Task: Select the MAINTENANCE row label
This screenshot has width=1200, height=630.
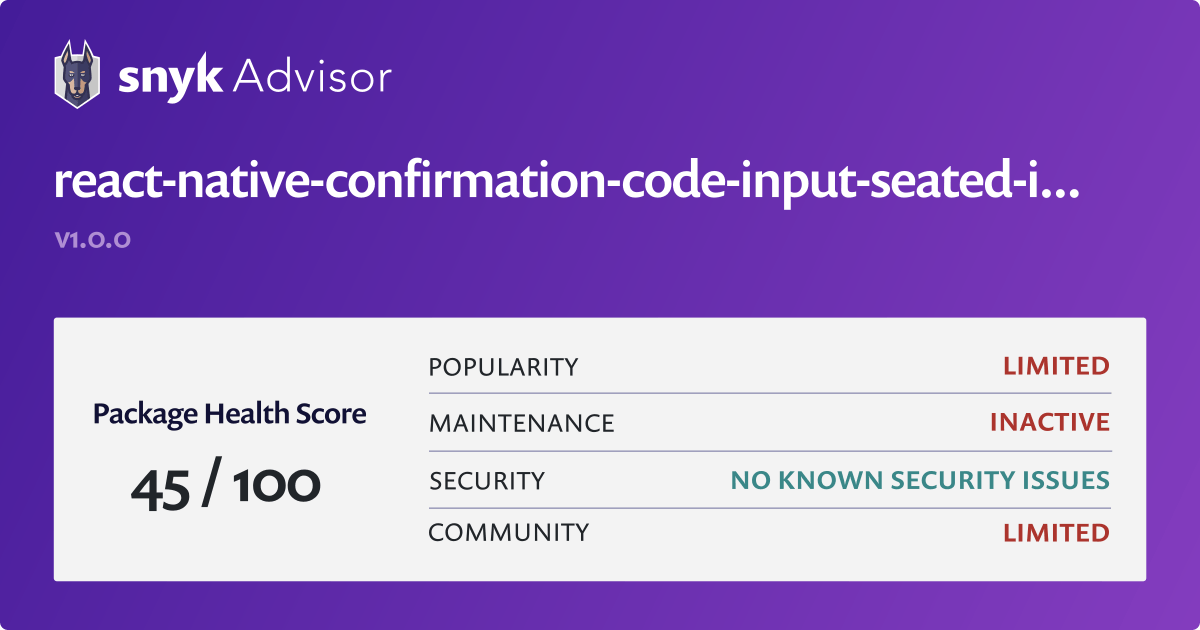Action: [521, 423]
